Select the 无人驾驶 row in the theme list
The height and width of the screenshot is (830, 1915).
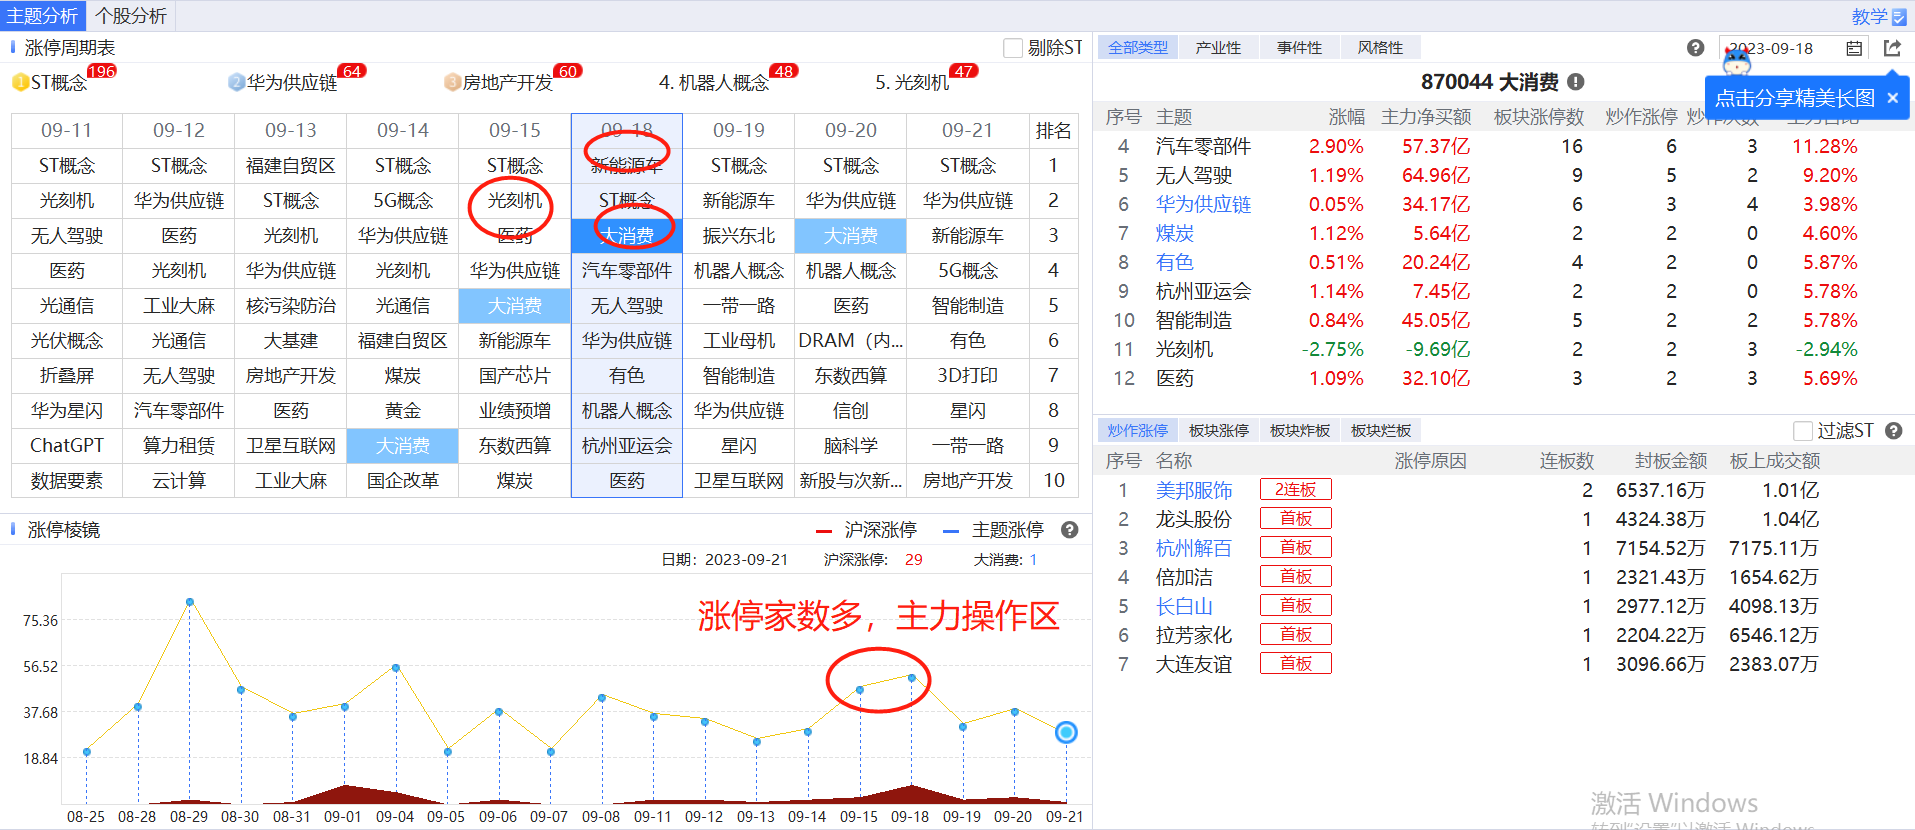point(1504,176)
